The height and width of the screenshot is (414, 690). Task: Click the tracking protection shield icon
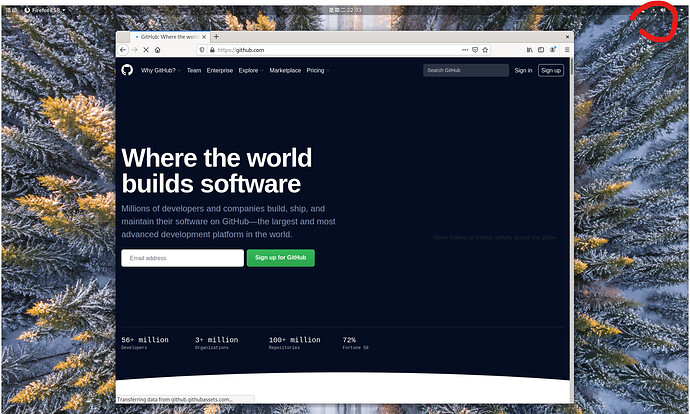pyautogui.click(x=202, y=50)
